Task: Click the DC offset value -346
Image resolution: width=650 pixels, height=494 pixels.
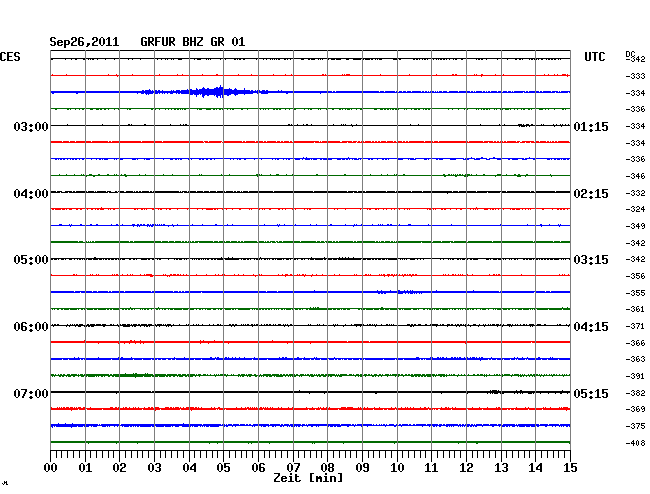Action: click(635, 176)
